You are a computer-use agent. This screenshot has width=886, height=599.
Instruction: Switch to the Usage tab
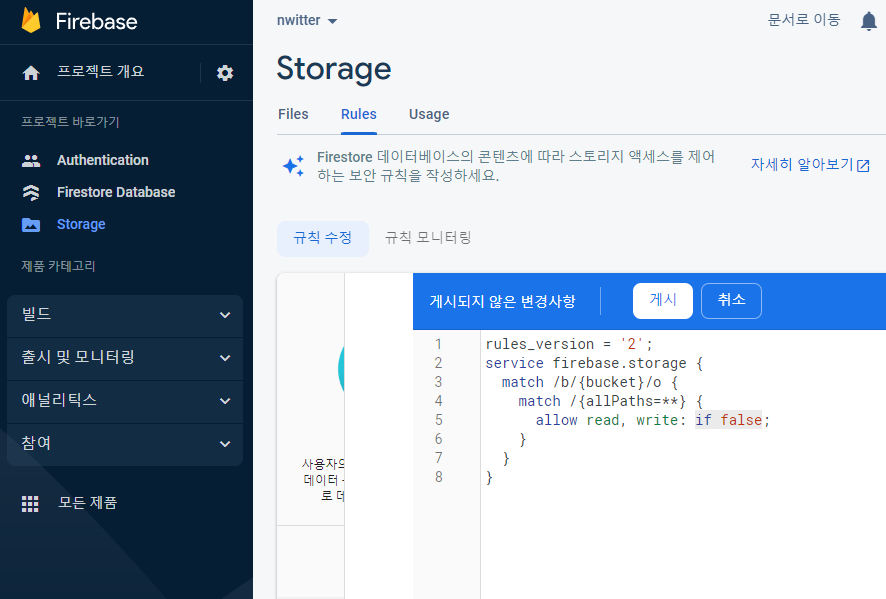tap(429, 114)
